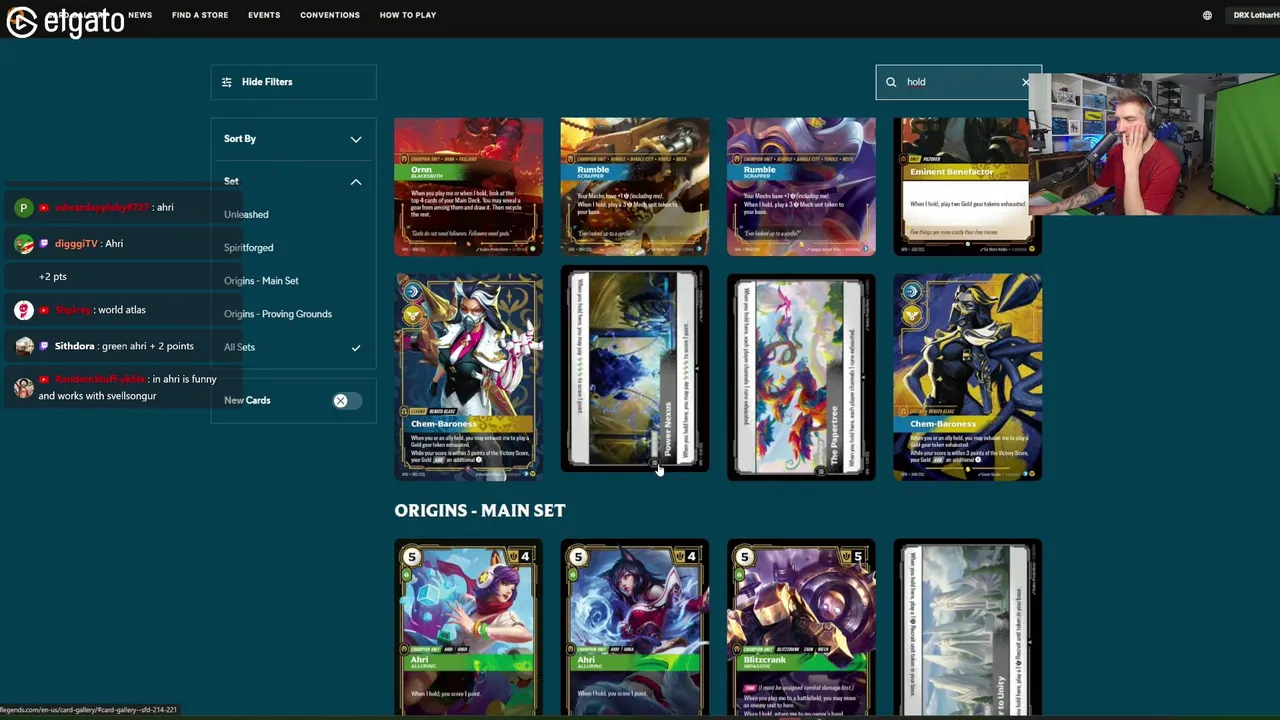Click the Twitch icon beside Sithdora chat message

[44, 346]
